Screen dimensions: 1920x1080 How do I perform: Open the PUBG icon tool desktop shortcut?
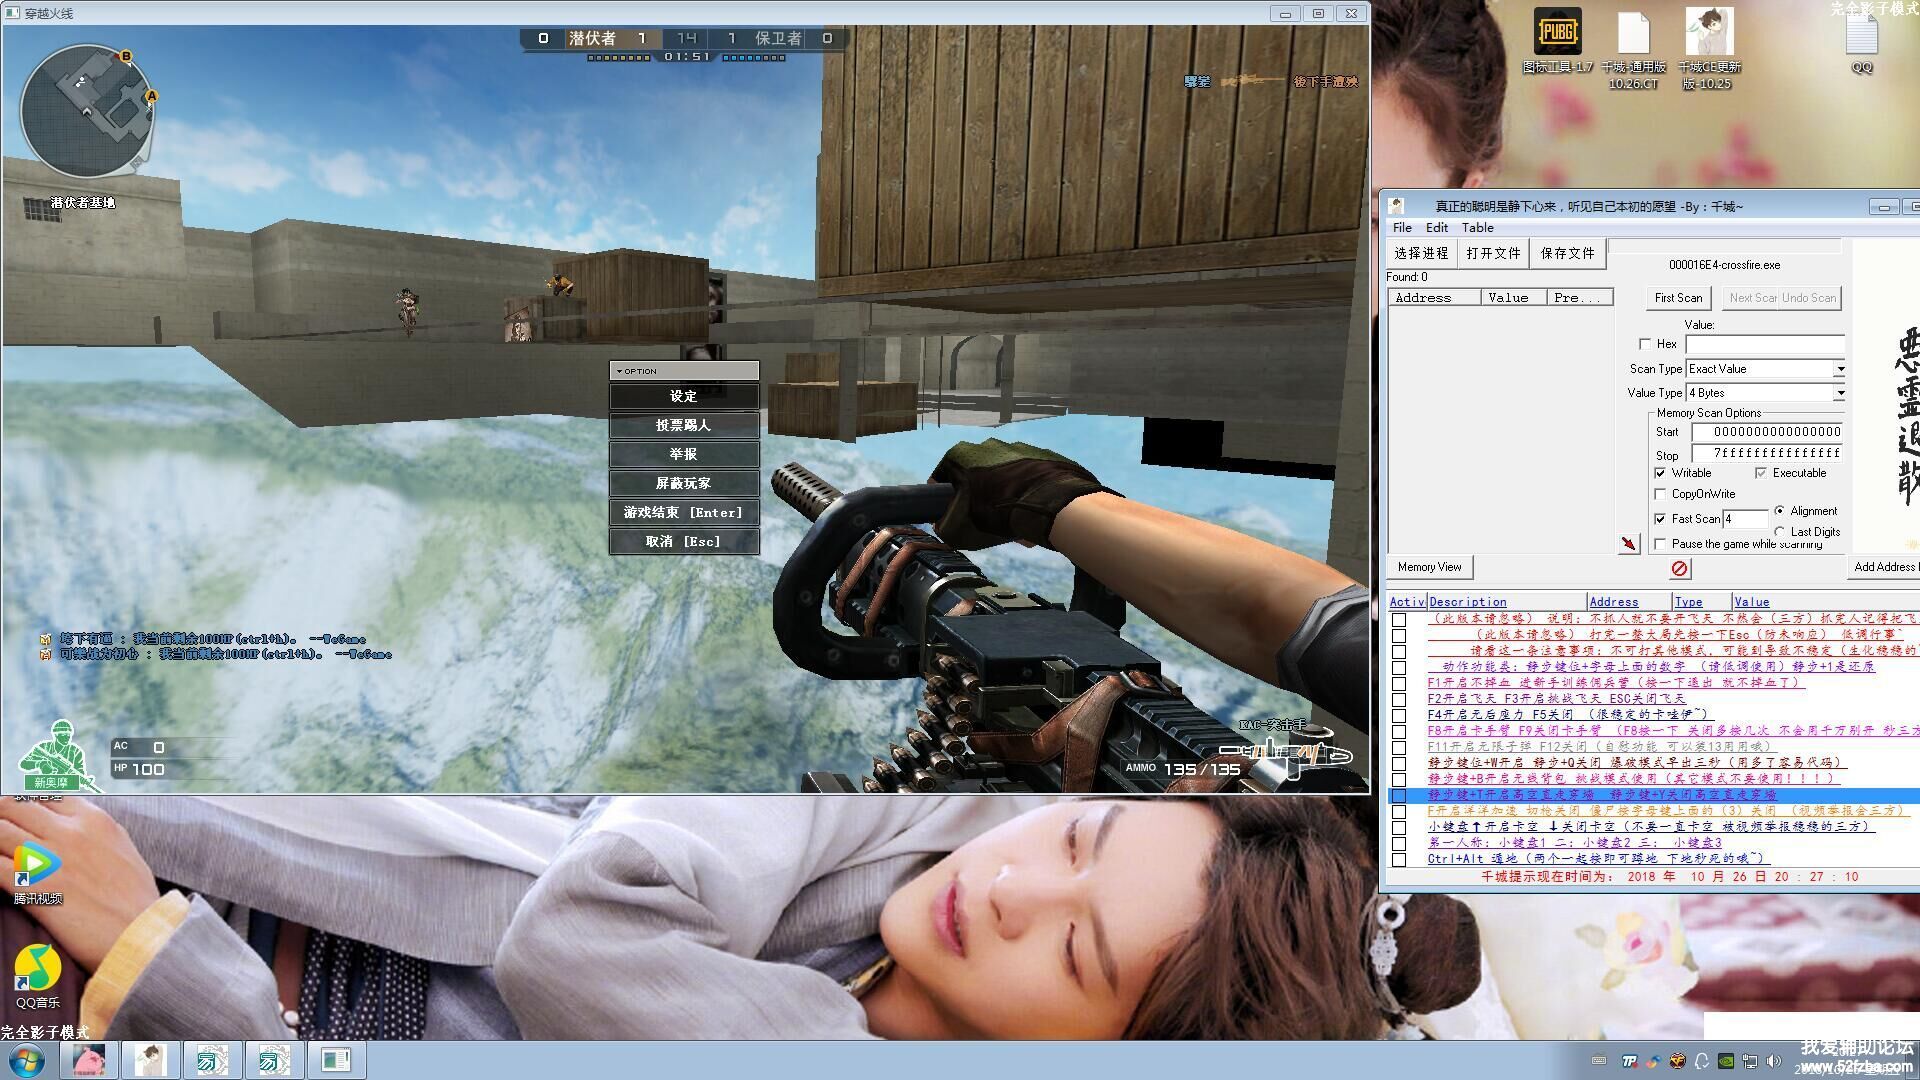(x=1557, y=40)
